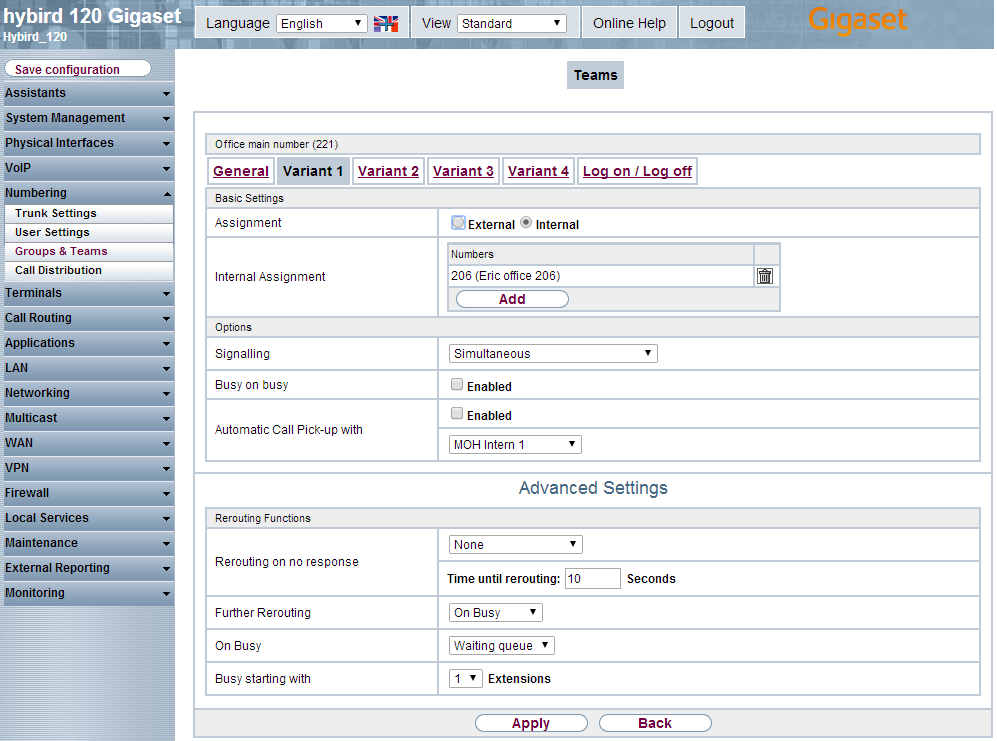Switch to the Variant 2 tab
Image resolution: width=997 pixels, height=741 pixels.
click(x=388, y=171)
